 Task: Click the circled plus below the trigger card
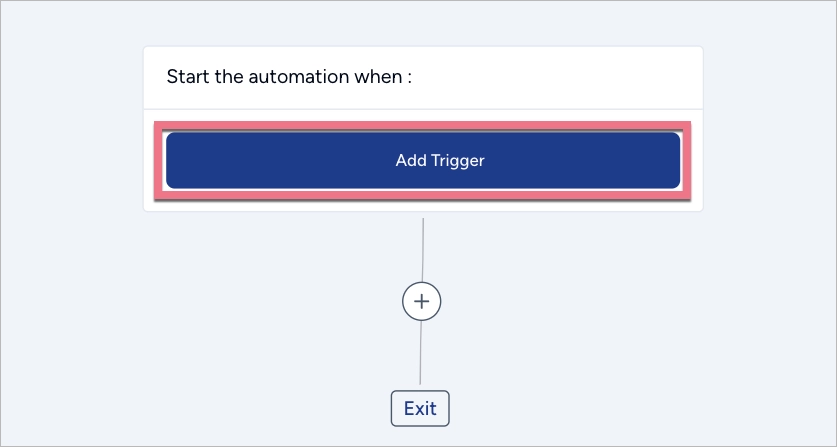tap(421, 300)
